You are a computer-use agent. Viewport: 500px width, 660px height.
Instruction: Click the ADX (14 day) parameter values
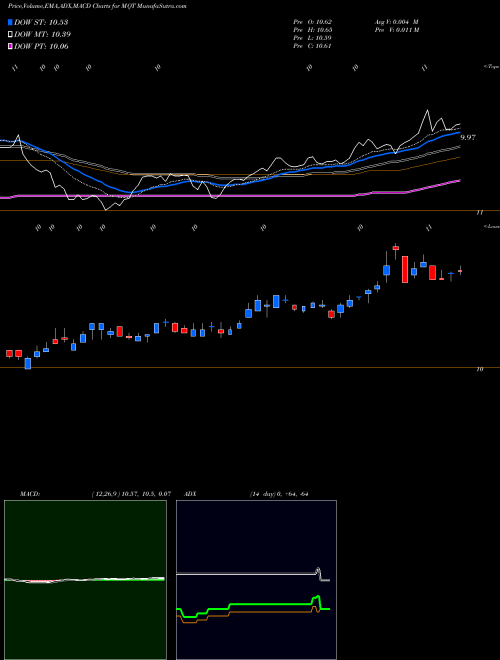(x=280, y=494)
